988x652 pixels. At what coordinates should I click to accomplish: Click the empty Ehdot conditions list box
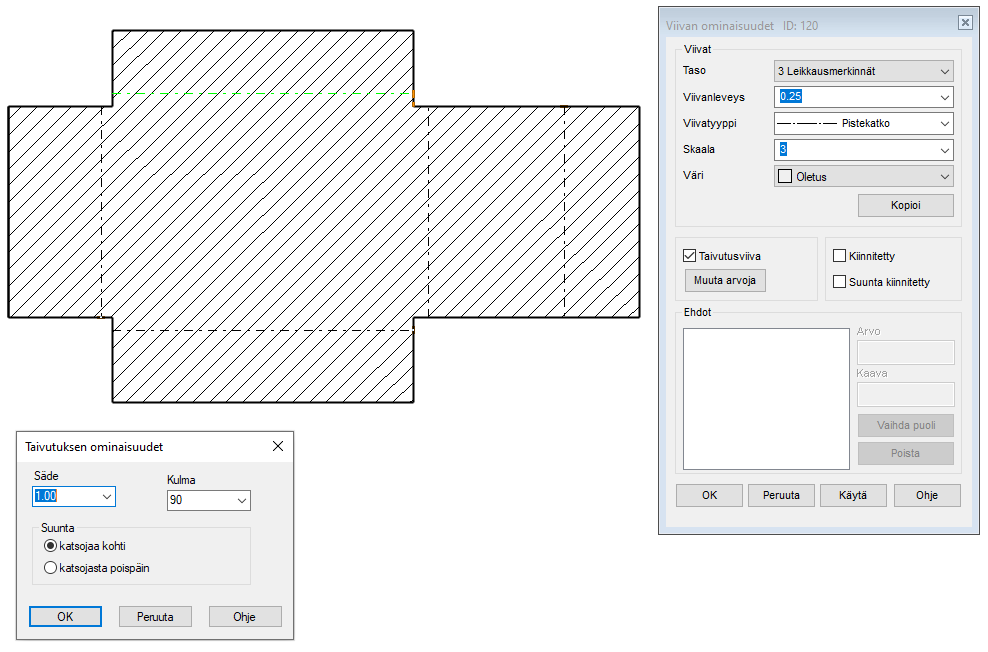(x=766, y=398)
